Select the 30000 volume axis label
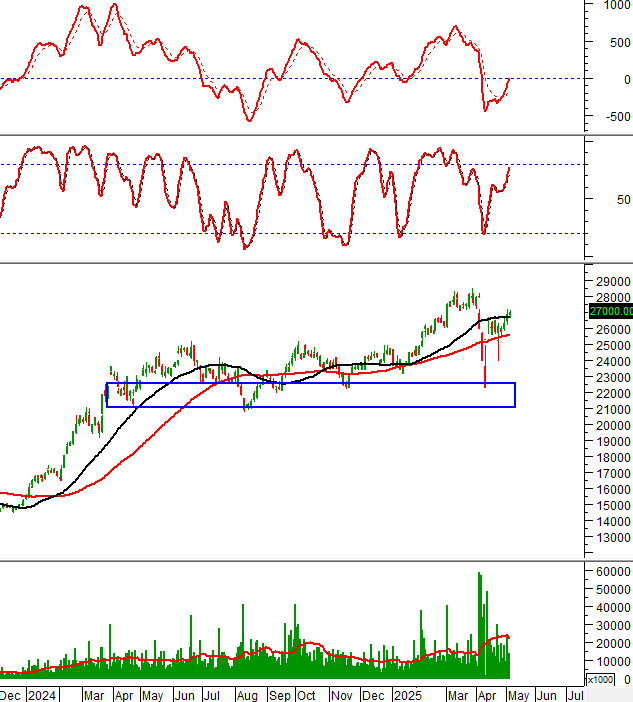The height and width of the screenshot is (702, 633). (613, 625)
